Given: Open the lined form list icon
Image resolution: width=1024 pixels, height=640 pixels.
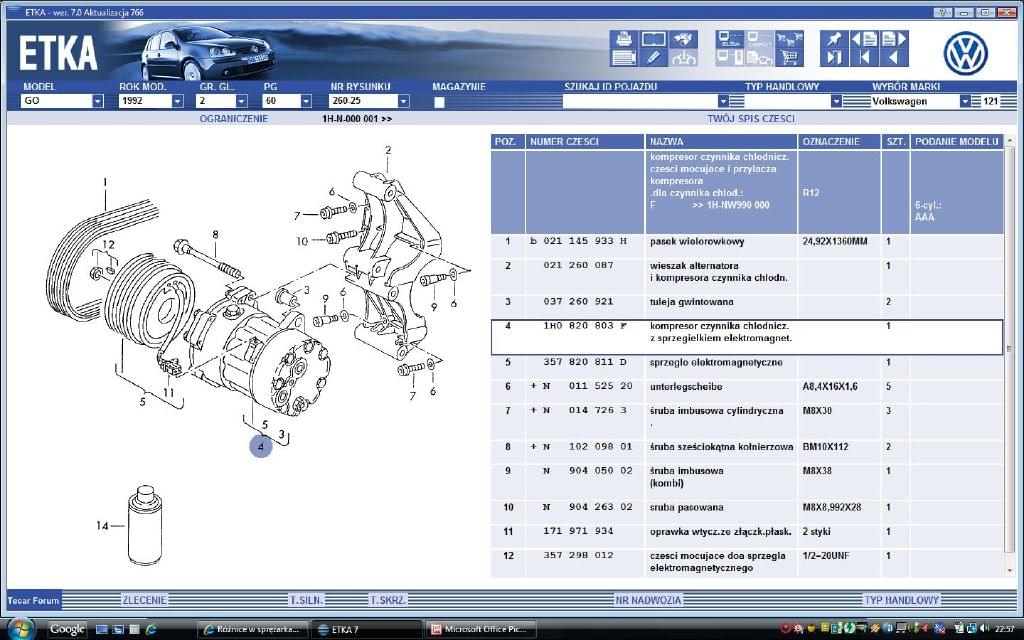Looking at the screenshot, I should pos(624,58).
